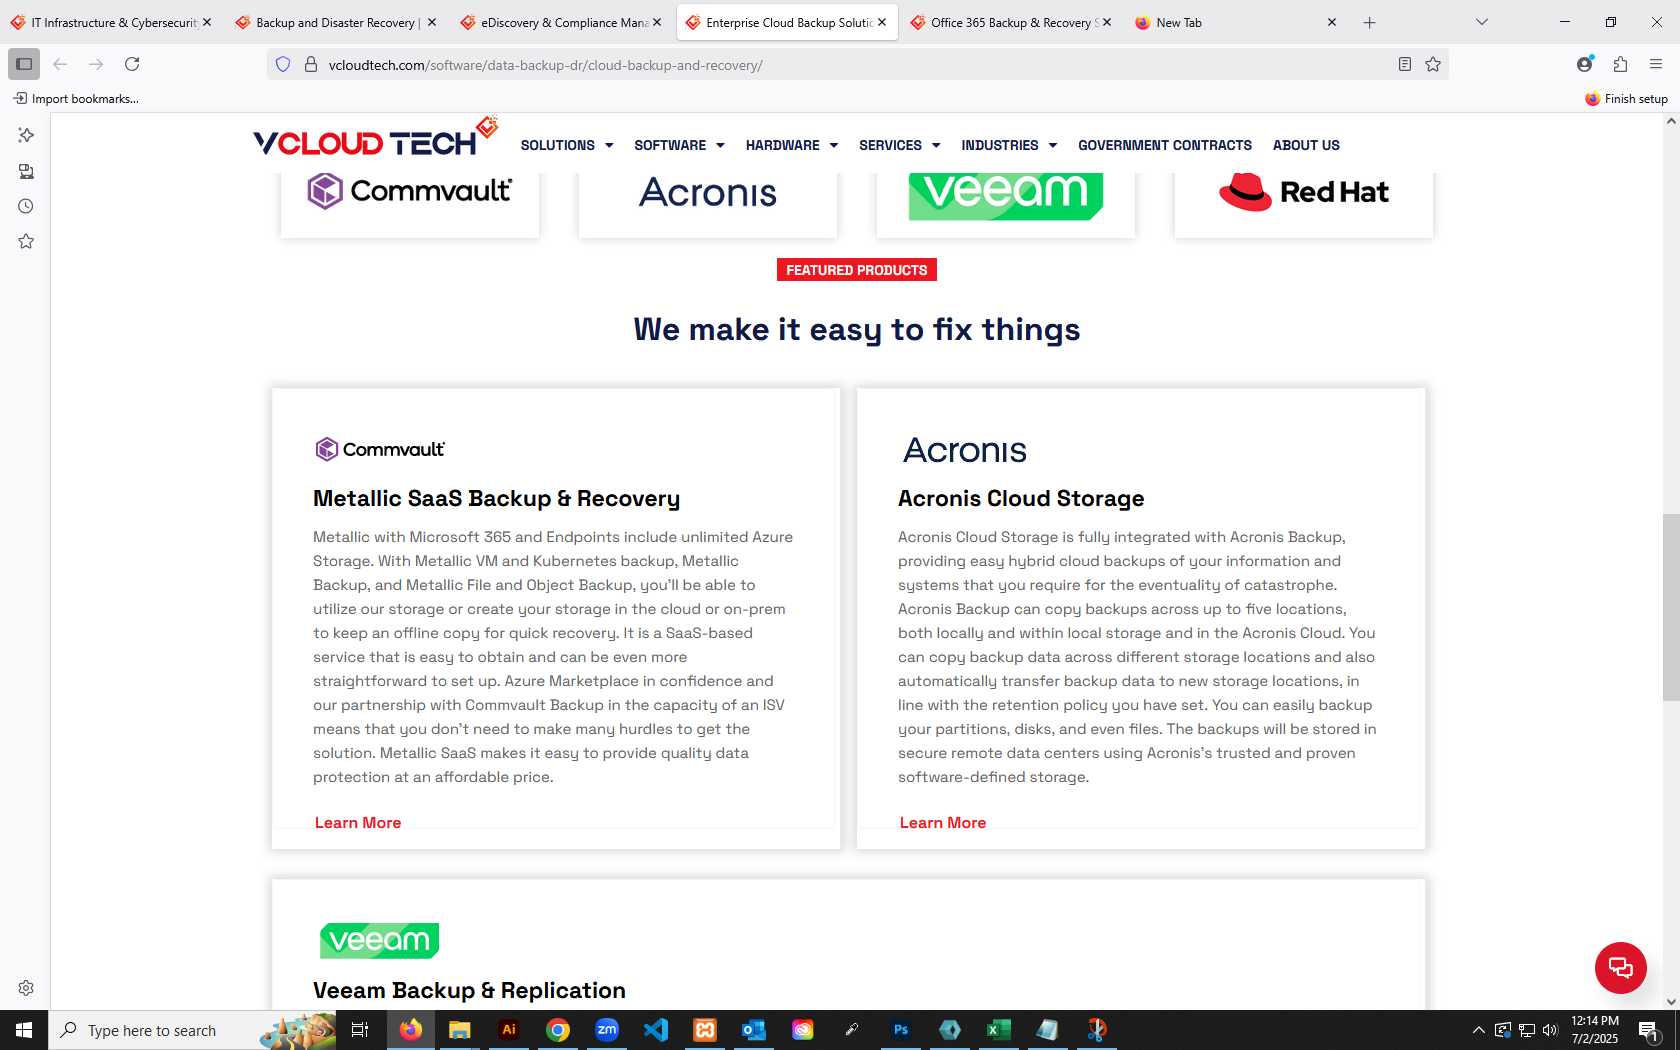Open Excel from taskbar
Image resolution: width=1680 pixels, height=1050 pixels.
[998, 1030]
